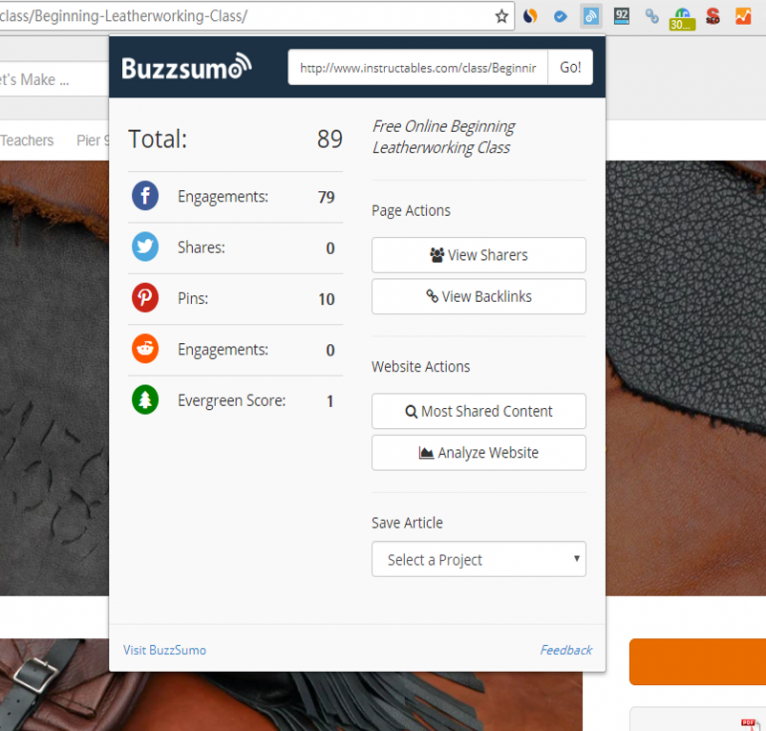This screenshot has width=766, height=731.
Task: Click the Twitter shares icon
Action: [x=145, y=248]
